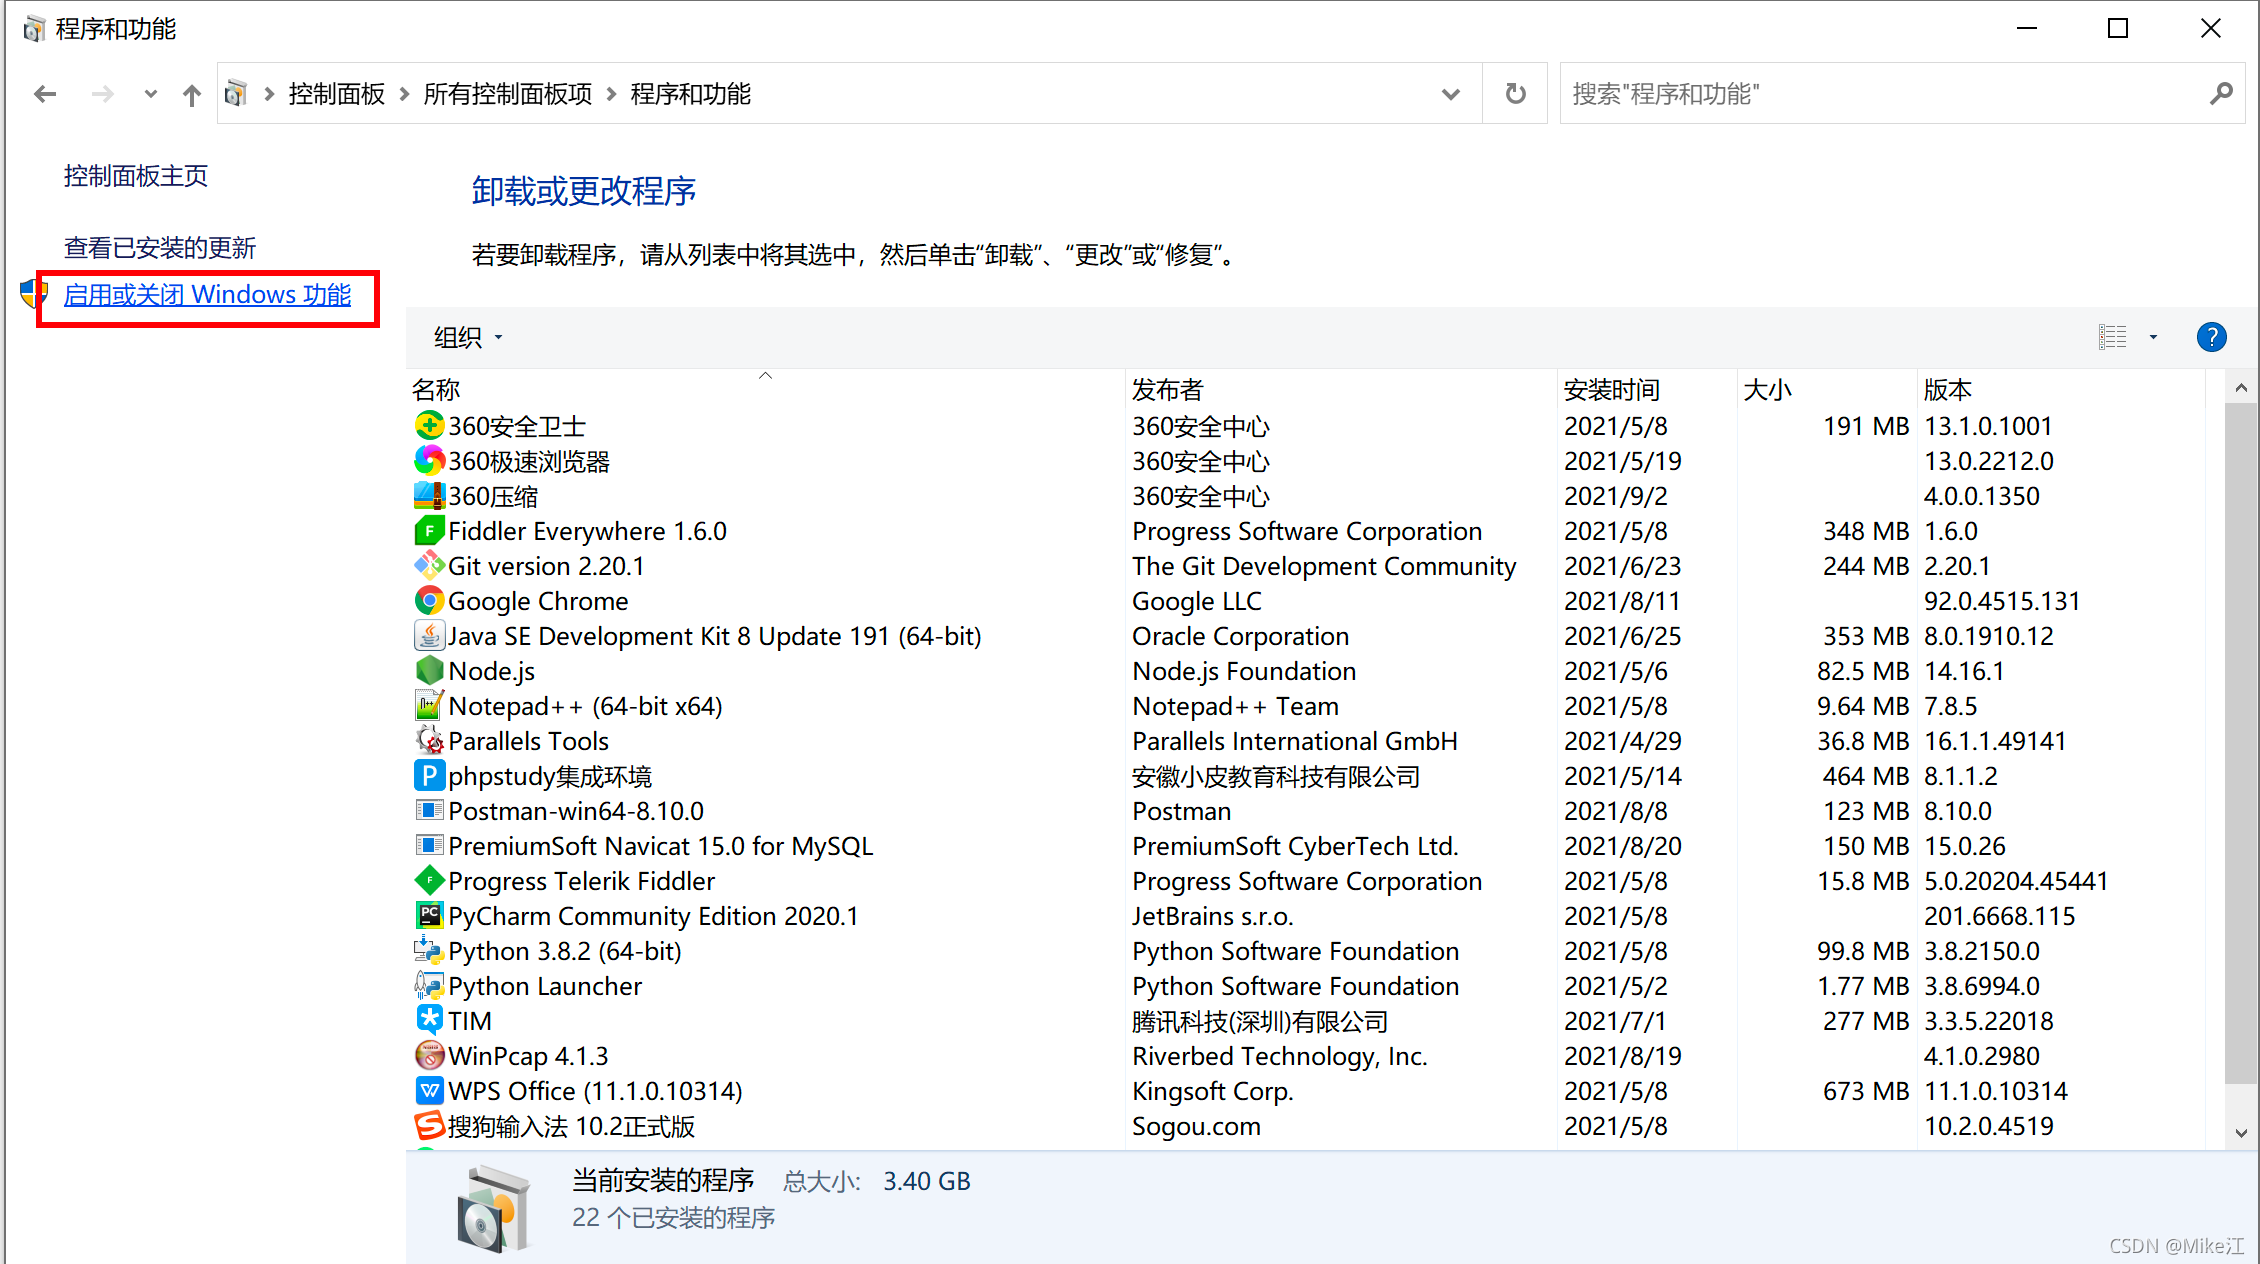Refresh the 程序和功能 list
This screenshot has width=2260, height=1264.
click(1515, 94)
